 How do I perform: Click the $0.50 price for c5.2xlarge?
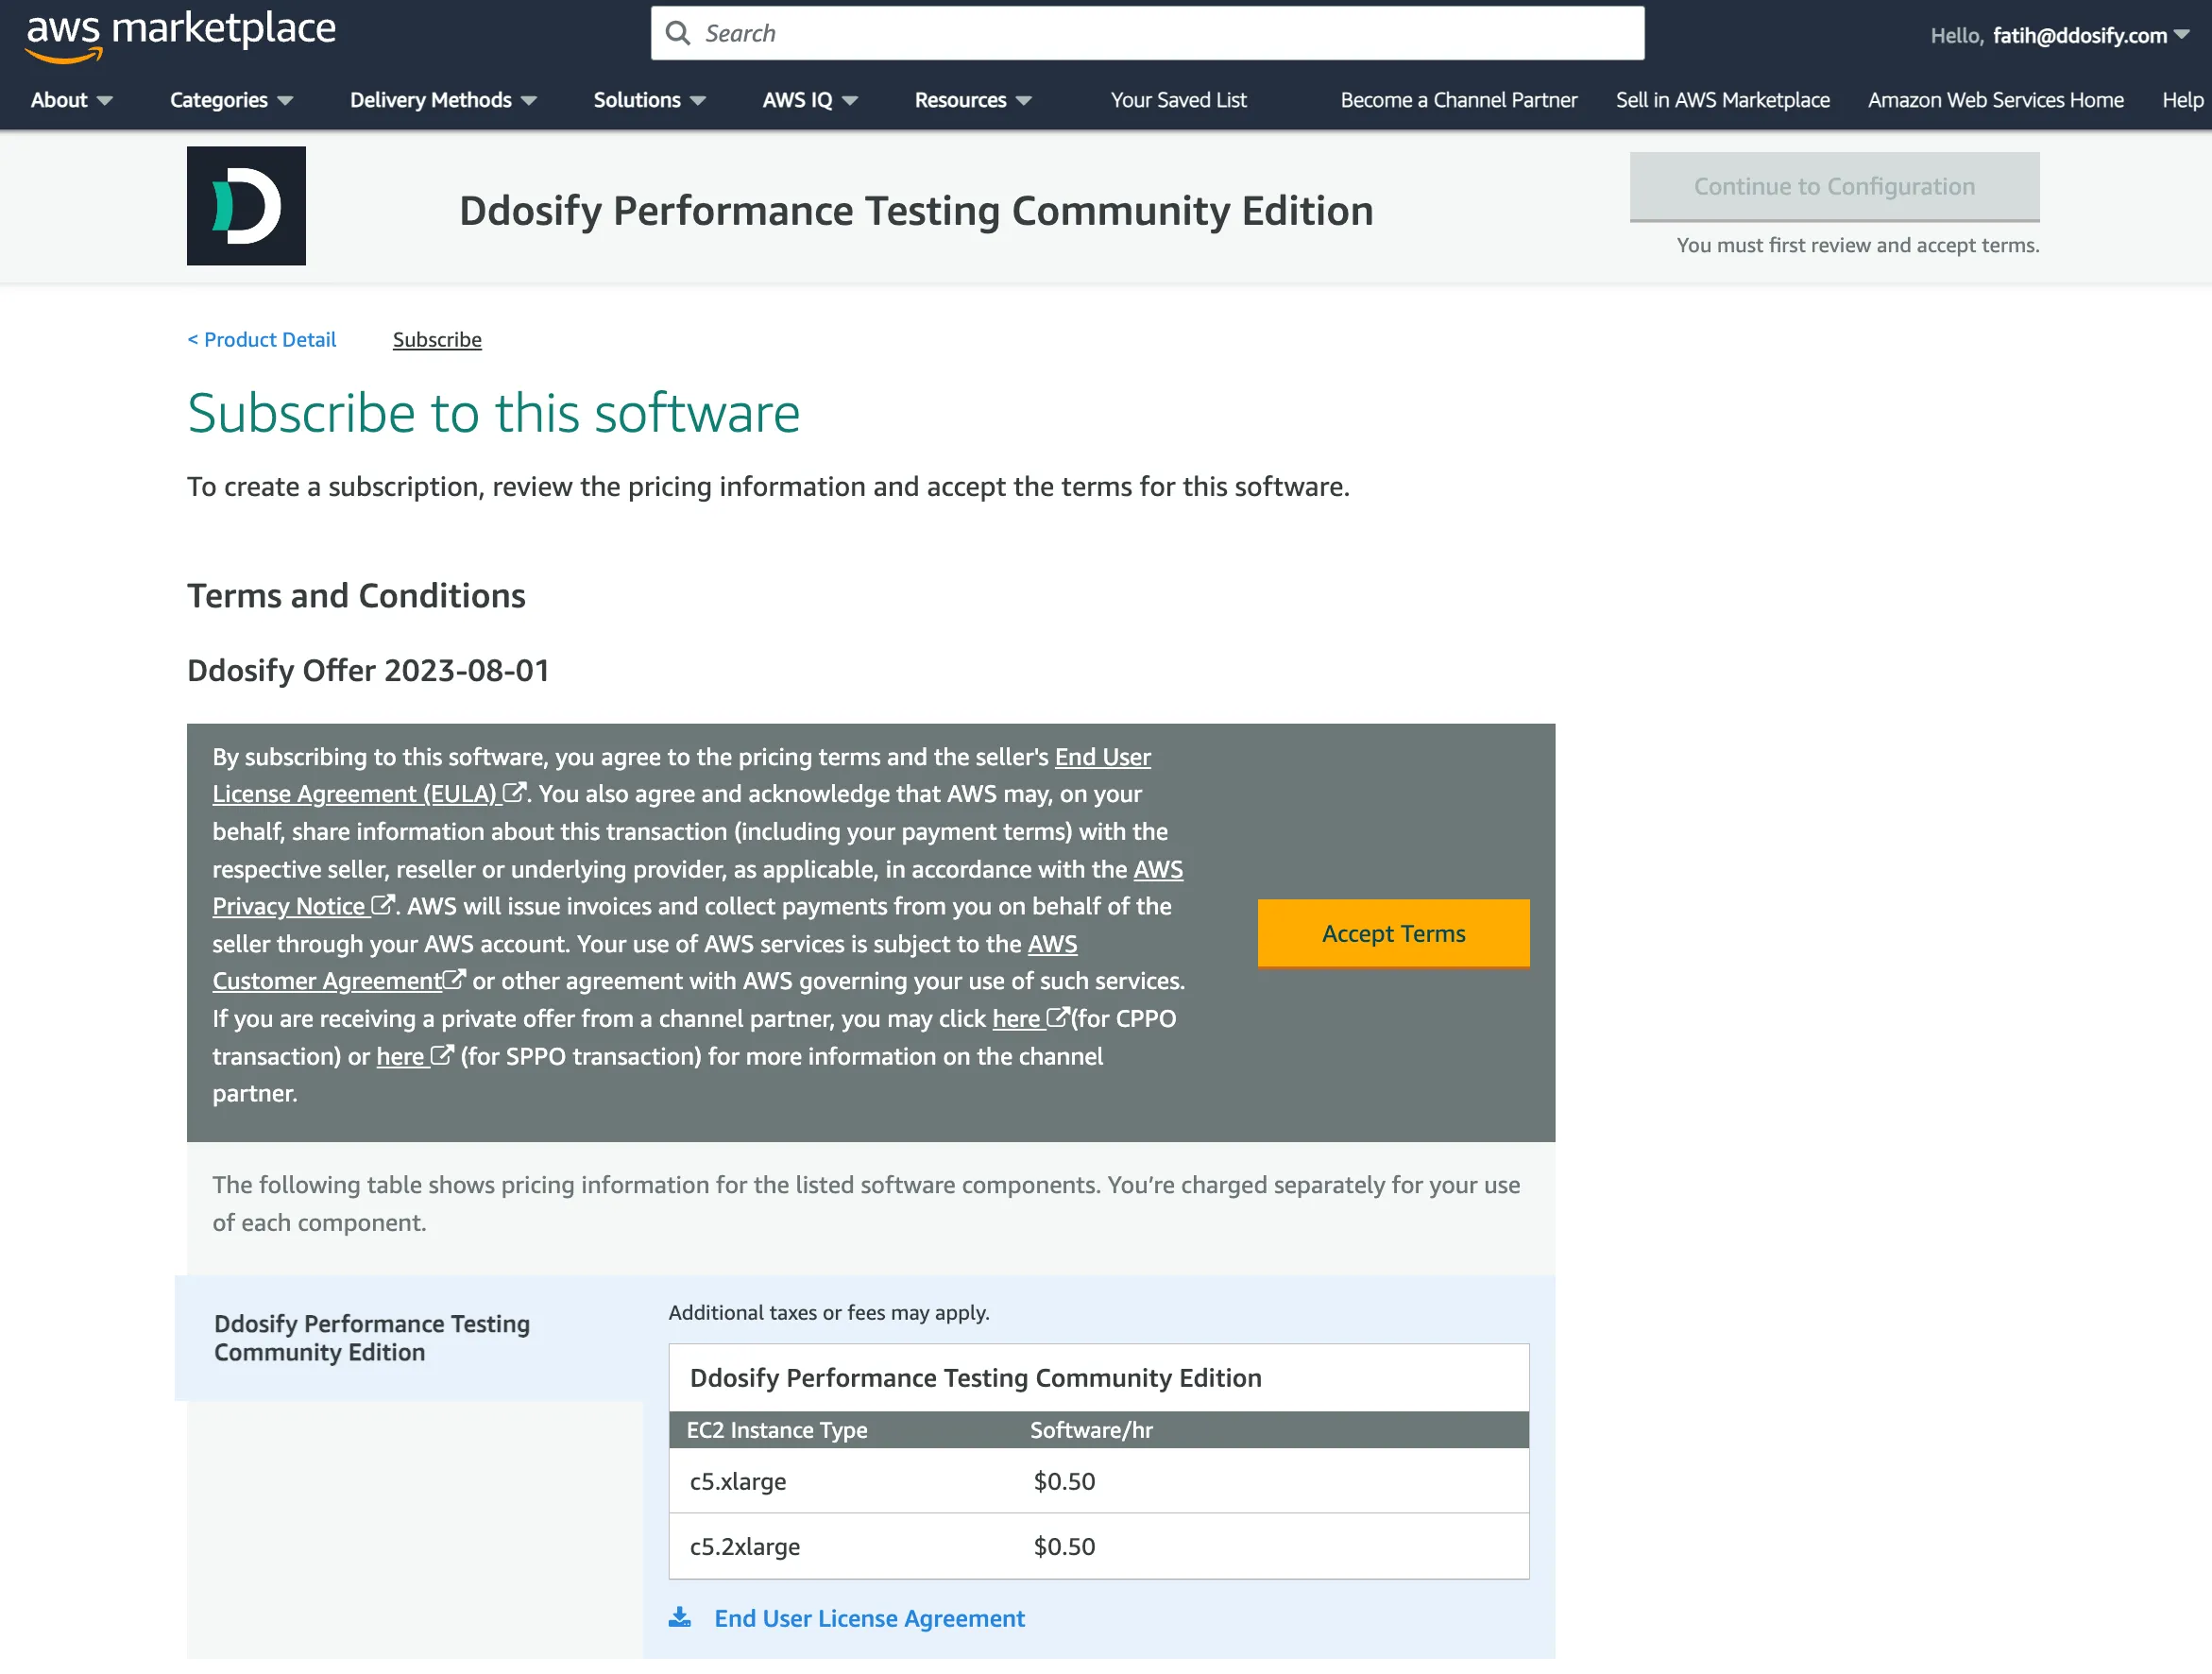1064,1546
